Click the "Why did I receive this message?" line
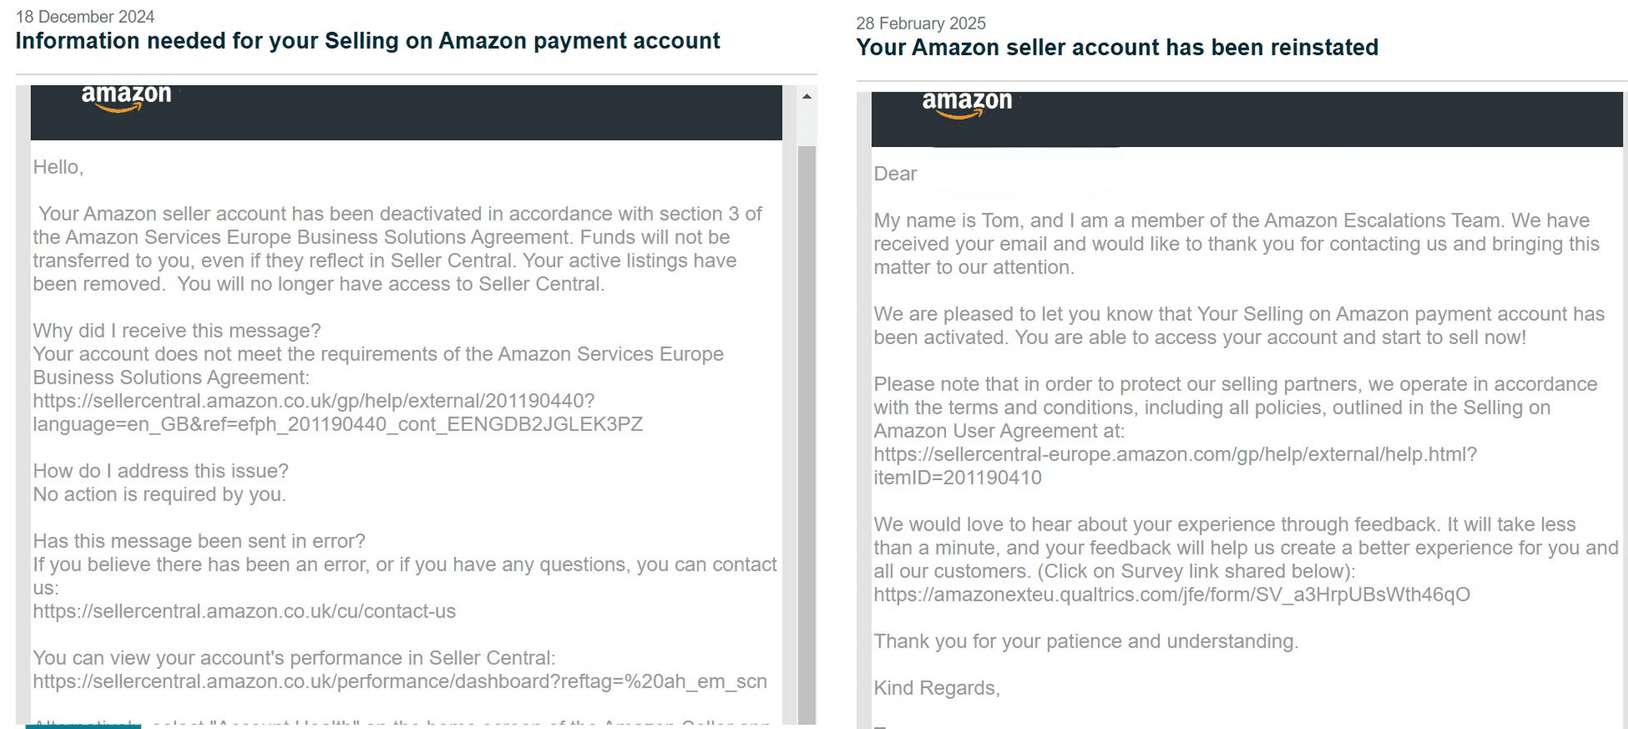Screen dimensions: 1628x729 (177, 331)
